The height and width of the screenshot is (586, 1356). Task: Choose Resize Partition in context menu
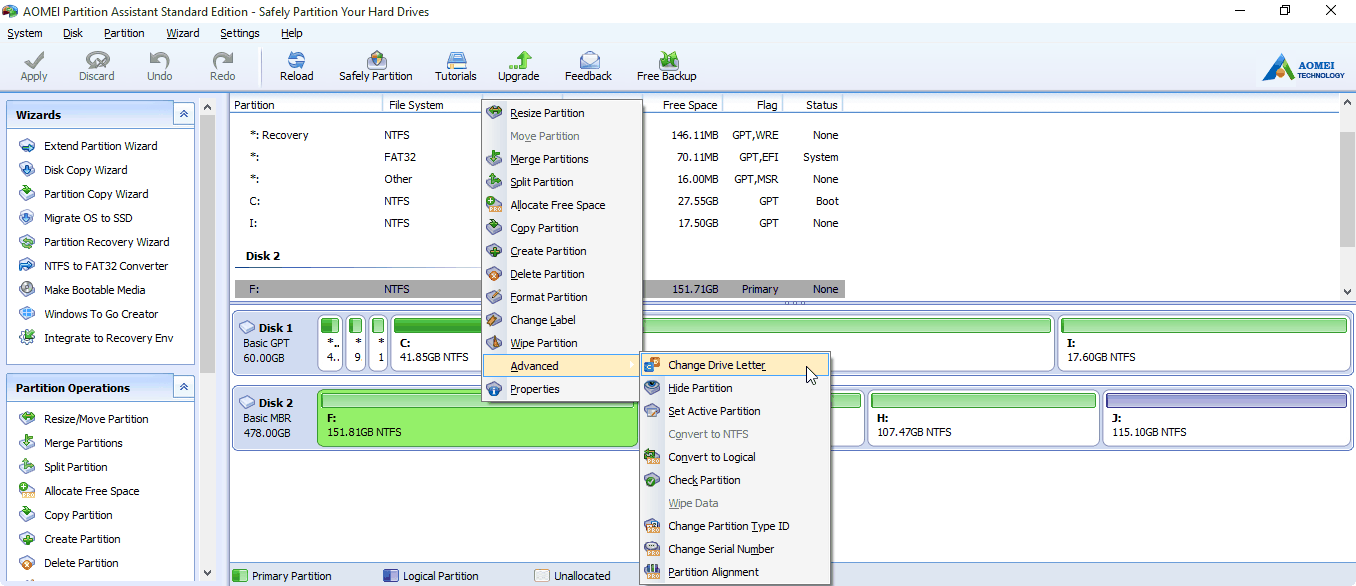tap(561, 113)
